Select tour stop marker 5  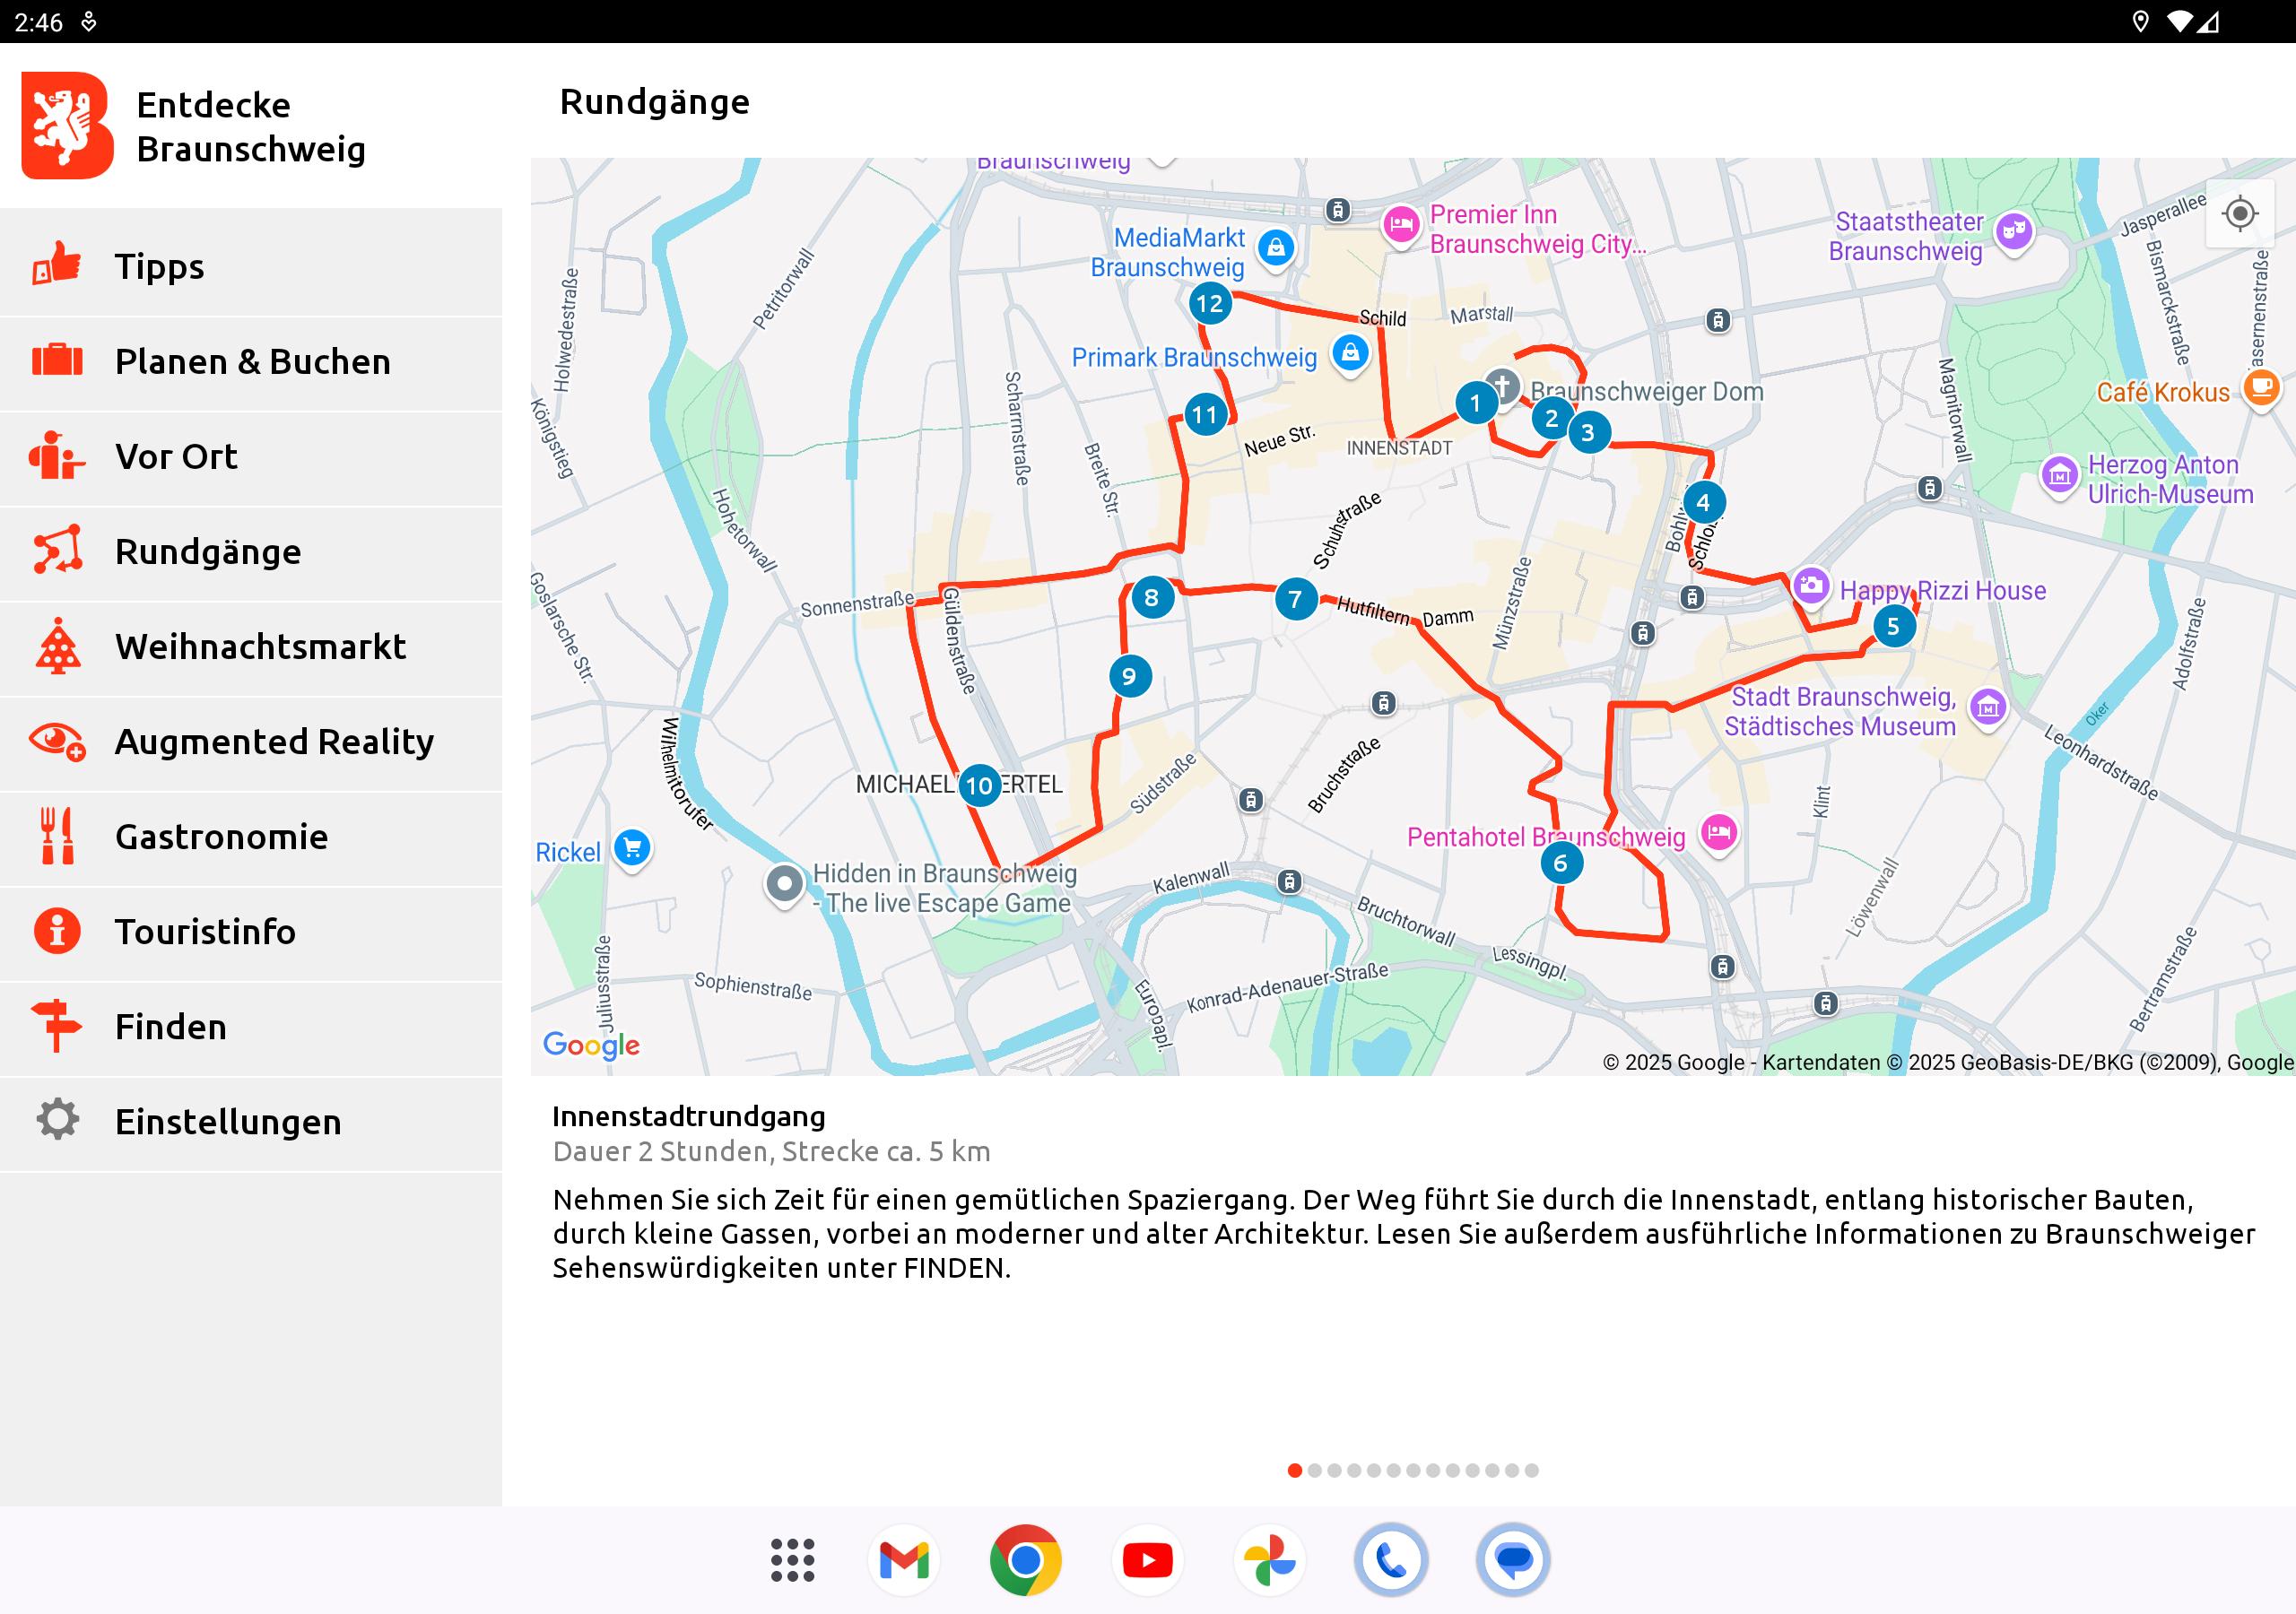click(x=1893, y=627)
